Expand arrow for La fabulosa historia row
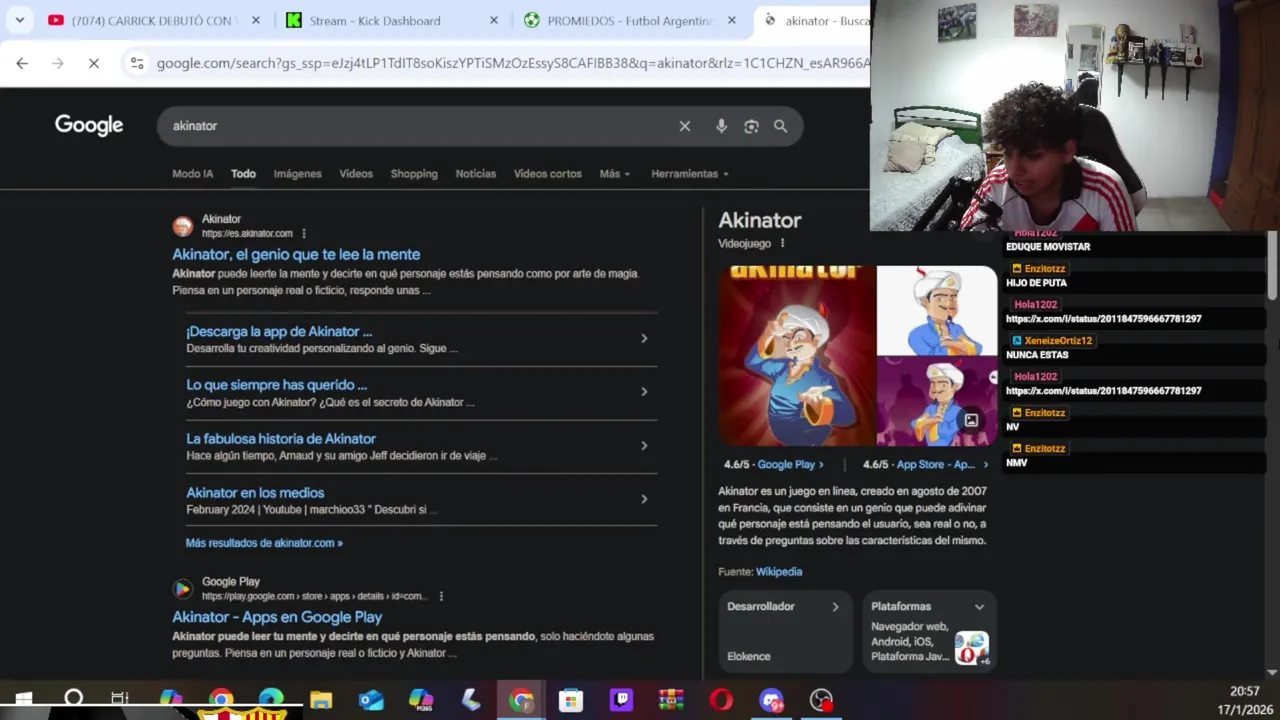This screenshot has height=720, width=1280. point(644,446)
